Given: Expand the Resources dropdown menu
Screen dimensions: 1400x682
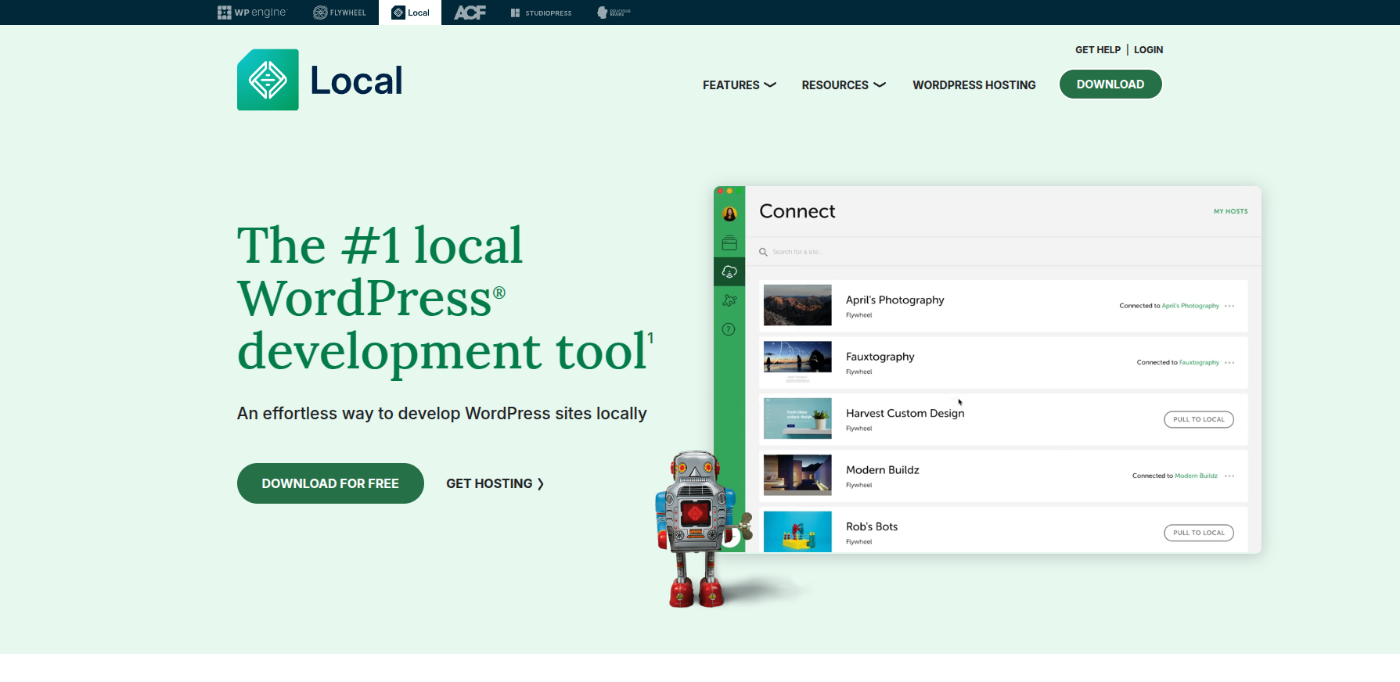Looking at the screenshot, I should [843, 85].
